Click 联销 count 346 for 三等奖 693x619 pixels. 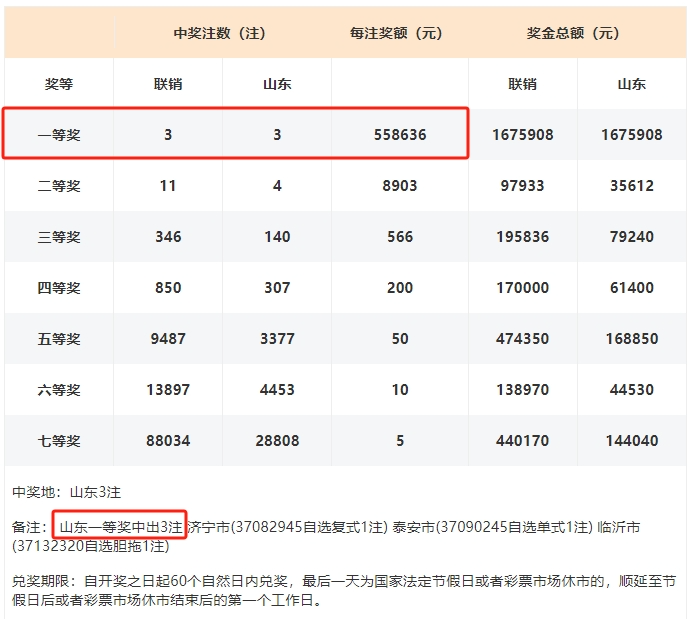pos(168,237)
